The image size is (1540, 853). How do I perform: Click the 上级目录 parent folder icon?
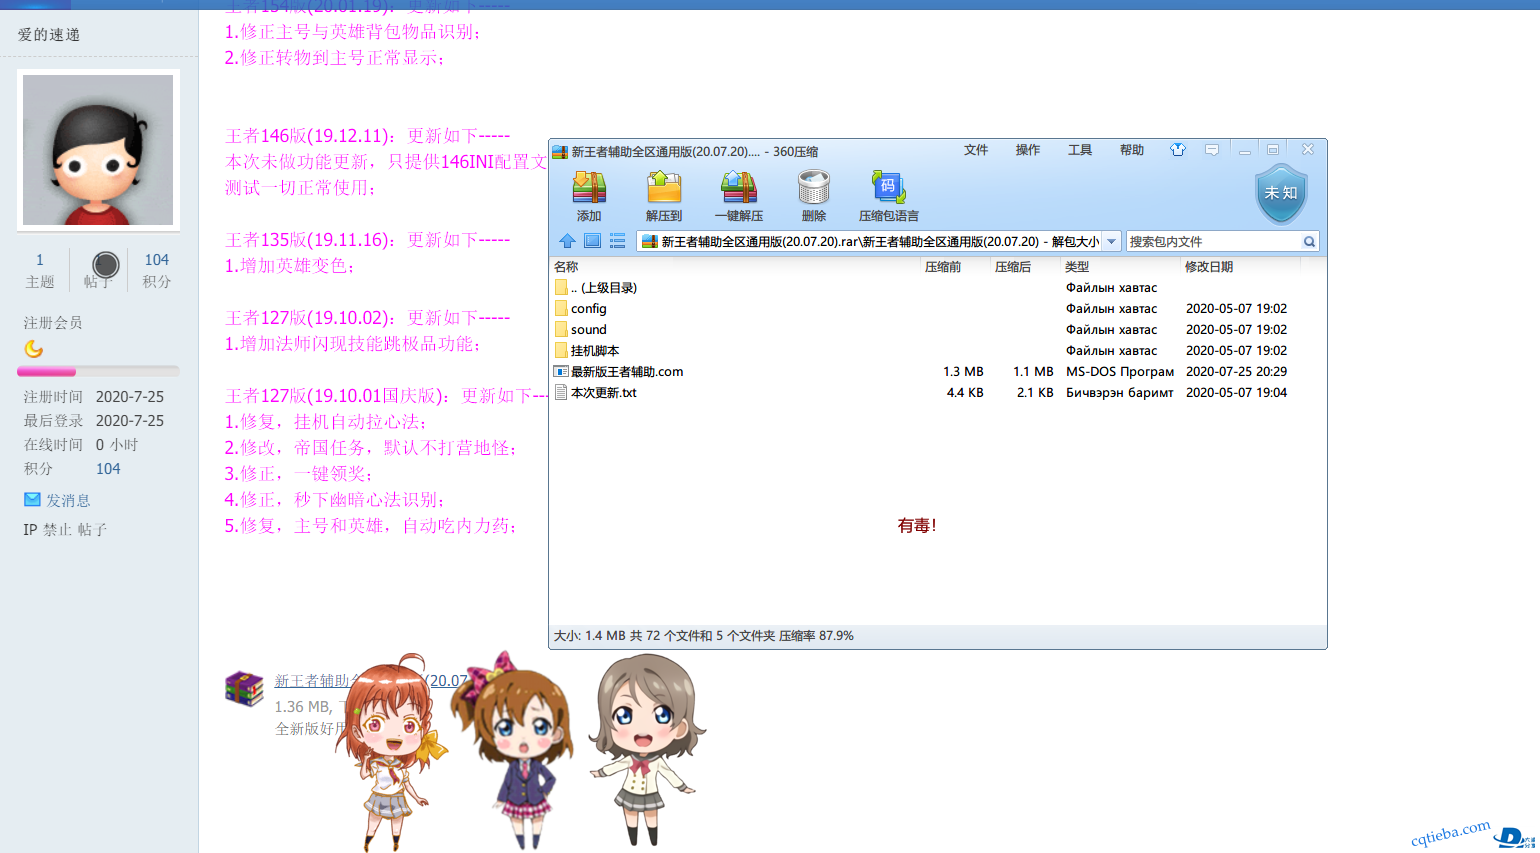tap(561, 287)
